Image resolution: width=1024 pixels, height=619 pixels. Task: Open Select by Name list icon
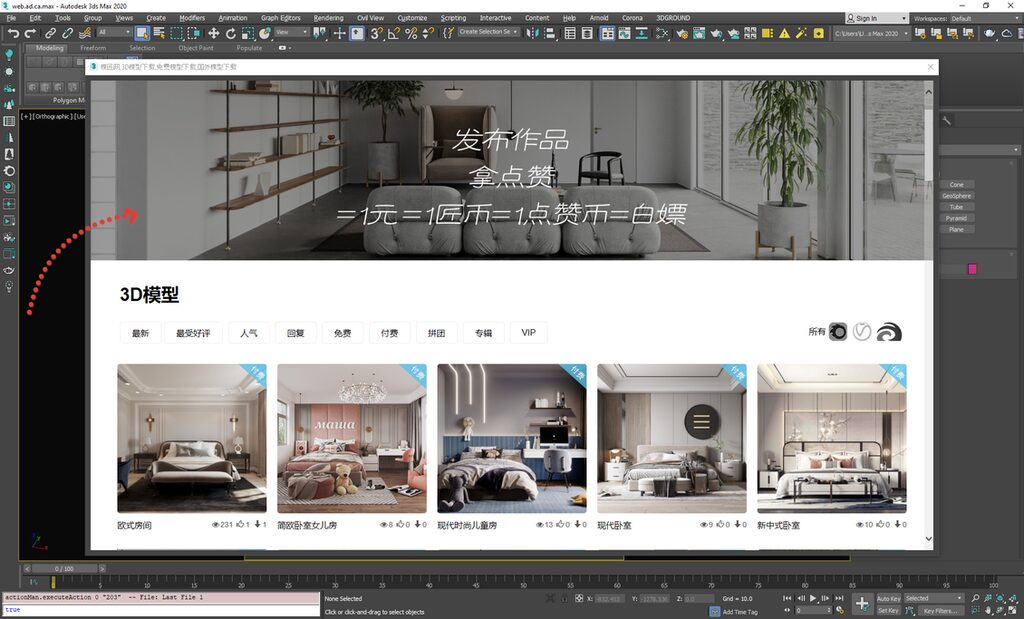click(159, 33)
